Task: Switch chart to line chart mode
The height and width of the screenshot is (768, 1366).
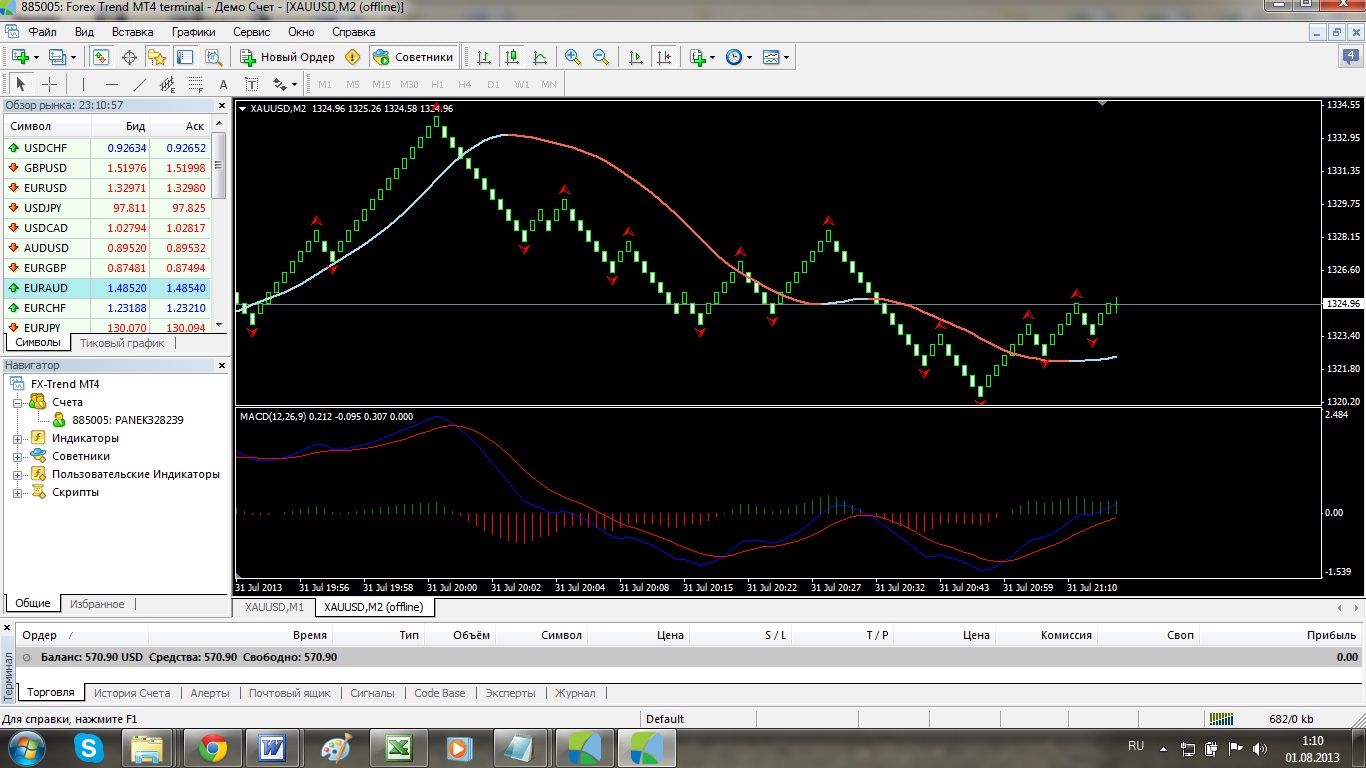Action: coord(540,57)
